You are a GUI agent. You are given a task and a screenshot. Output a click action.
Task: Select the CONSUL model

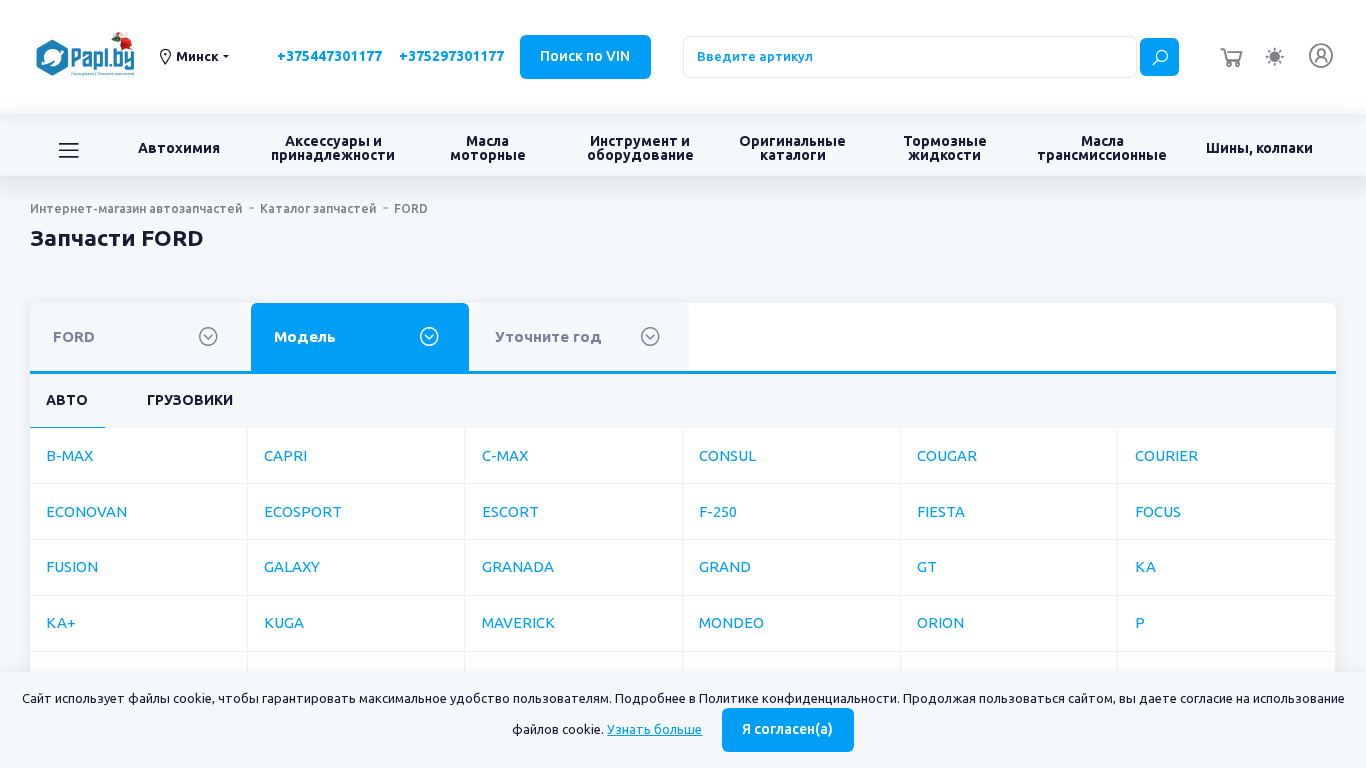tap(727, 456)
